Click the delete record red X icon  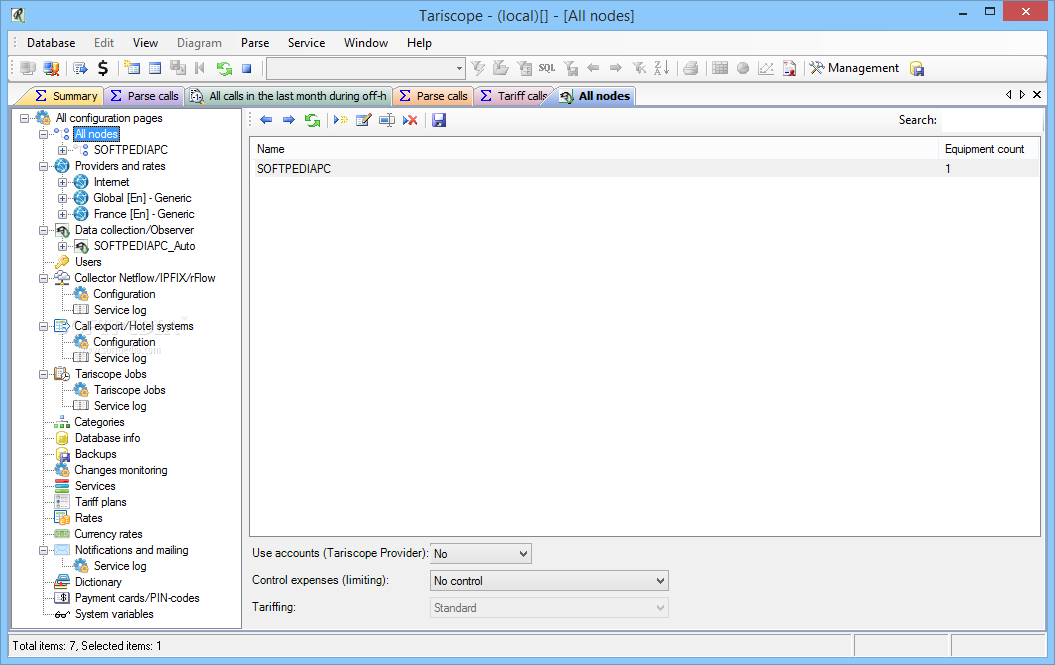pyautogui.click(x=410, y=120)
